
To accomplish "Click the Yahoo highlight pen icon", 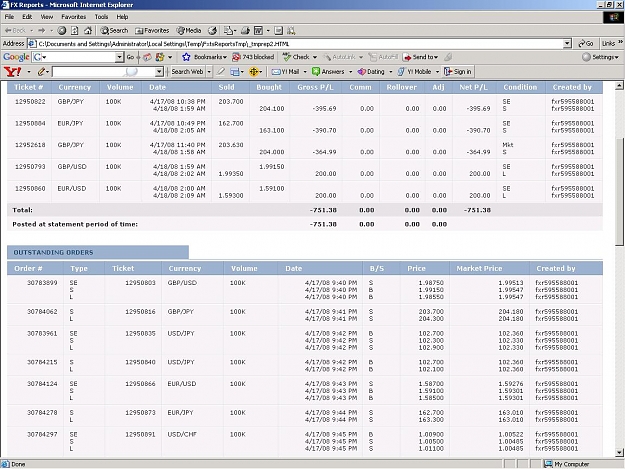I will pyautogui.click(x=220, y=72).
